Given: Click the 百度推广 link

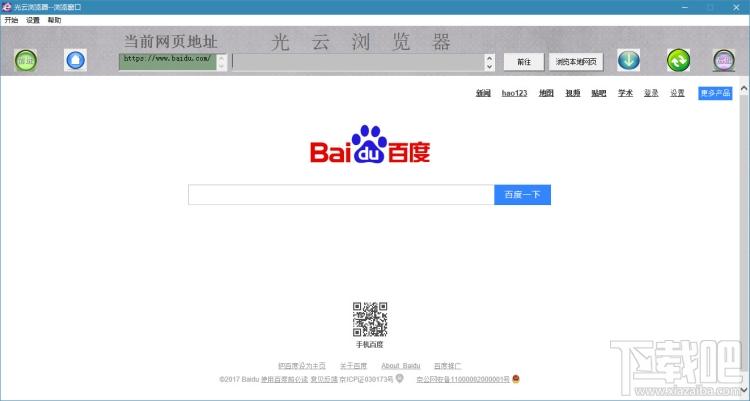Looking at the screenshot, I should [448, 366].
